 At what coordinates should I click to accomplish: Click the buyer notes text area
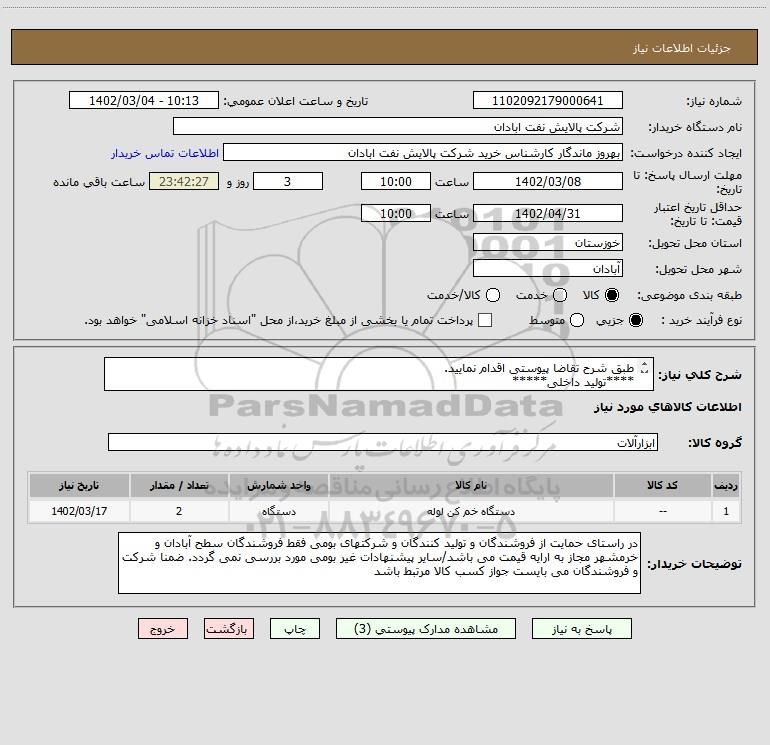click(379, 563)
